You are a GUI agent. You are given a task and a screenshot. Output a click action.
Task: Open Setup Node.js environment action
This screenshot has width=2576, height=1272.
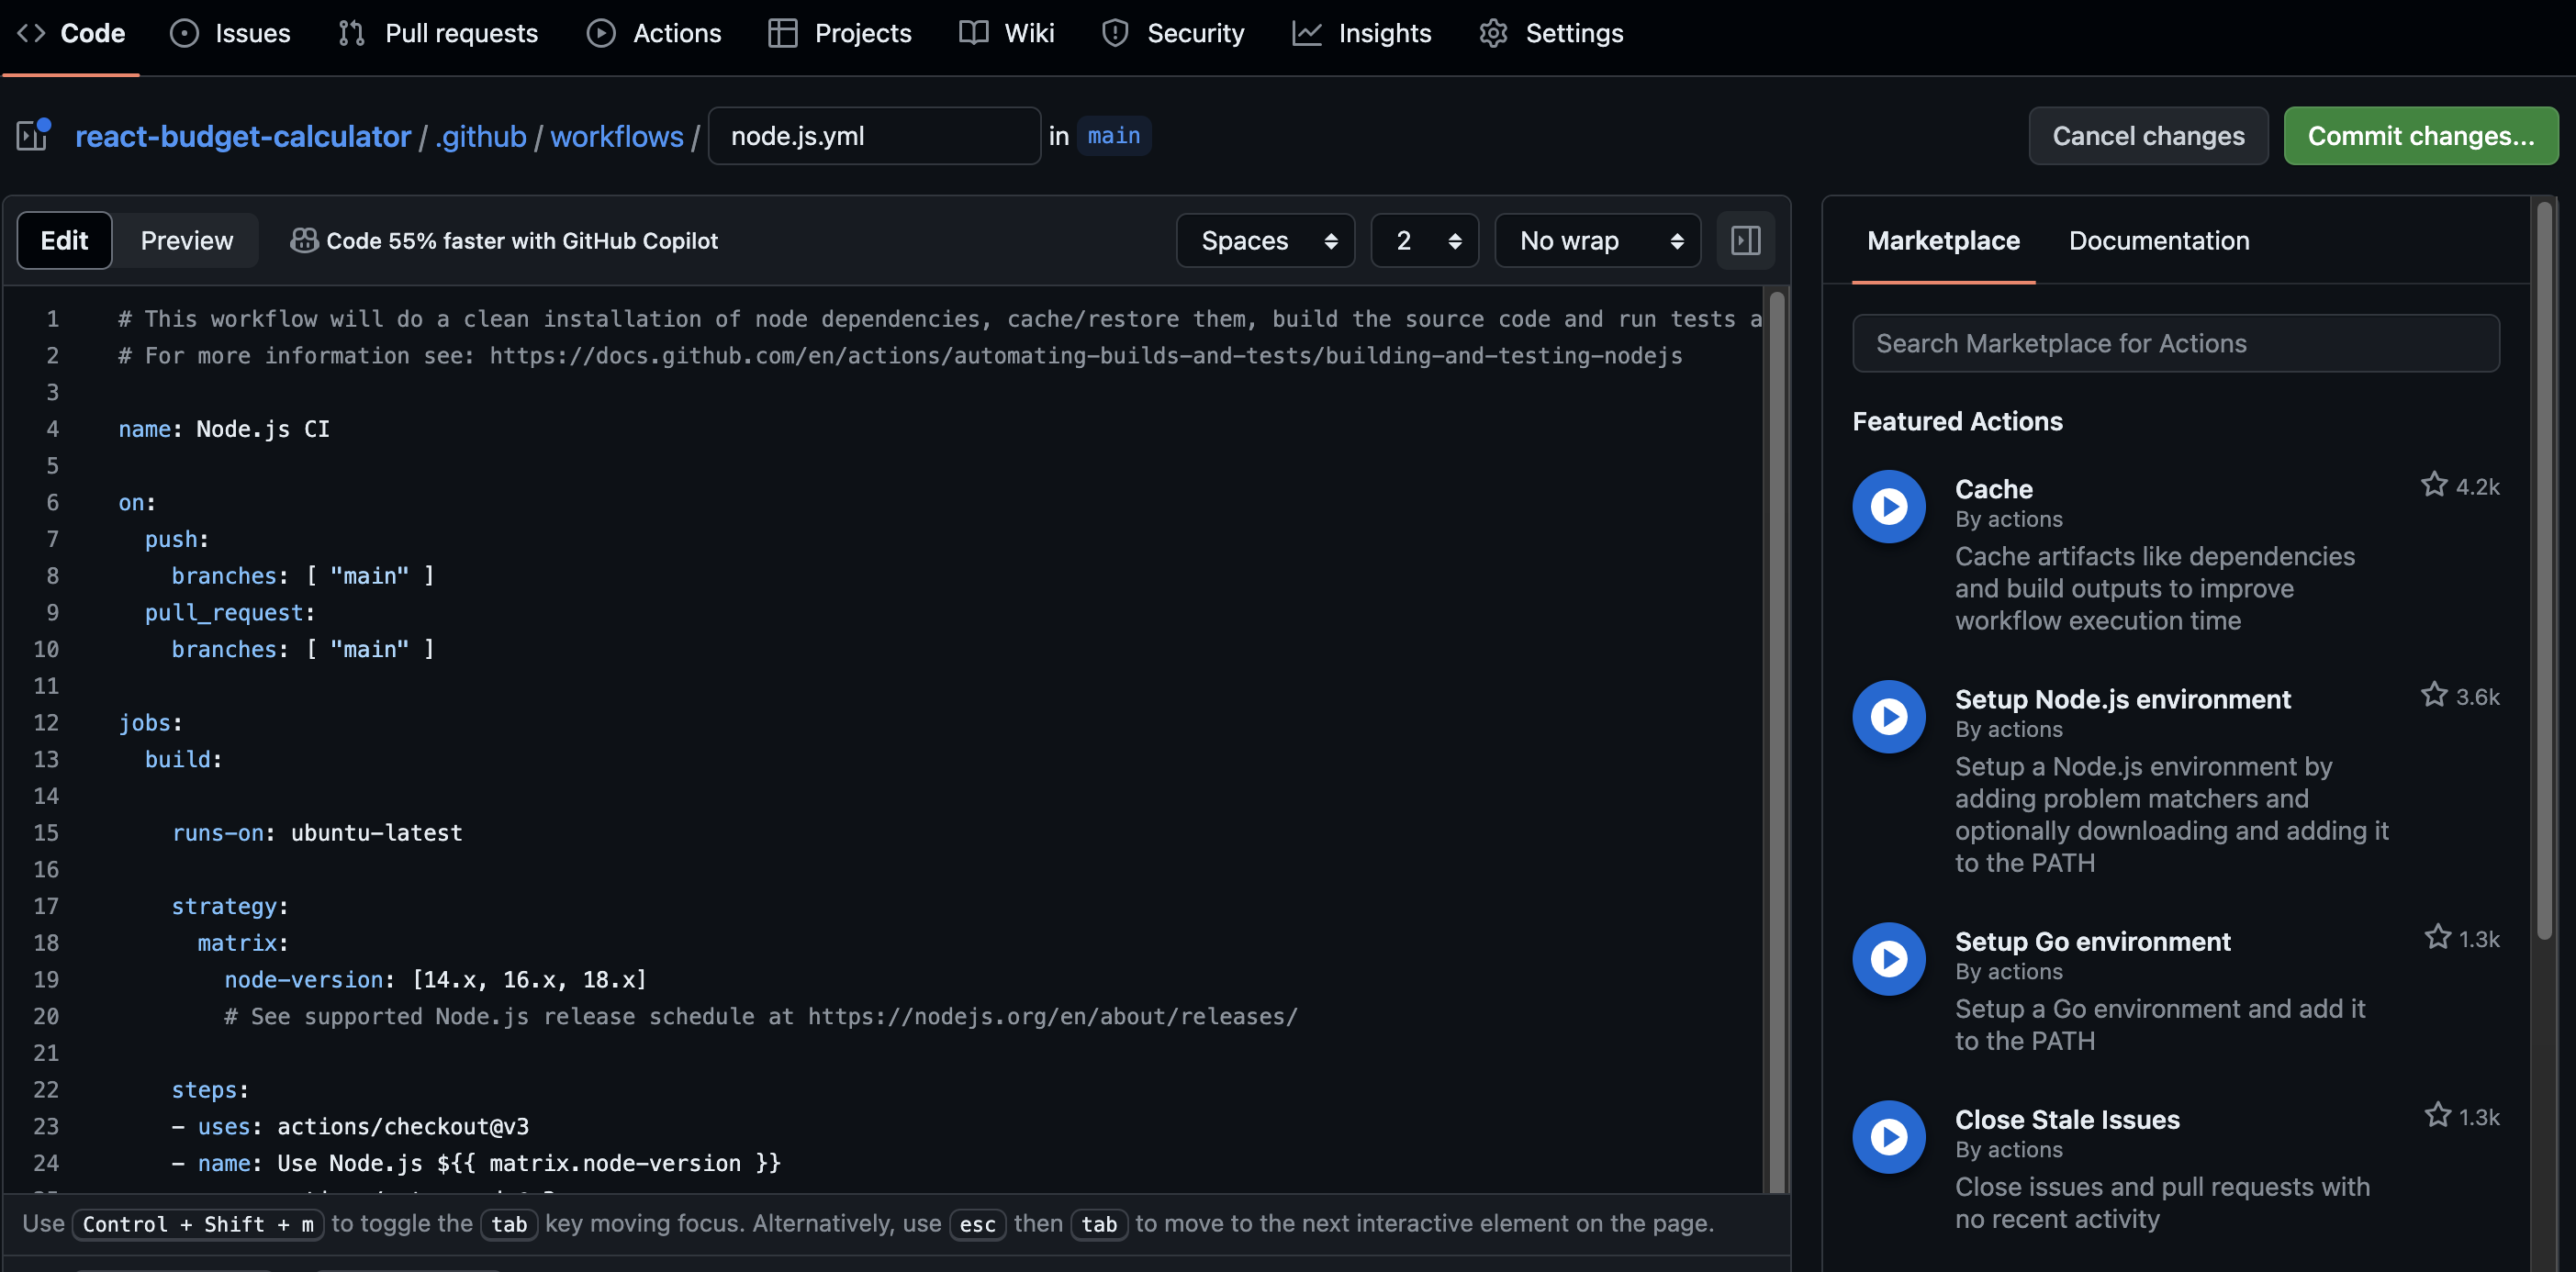click(x=2122, y=699)
